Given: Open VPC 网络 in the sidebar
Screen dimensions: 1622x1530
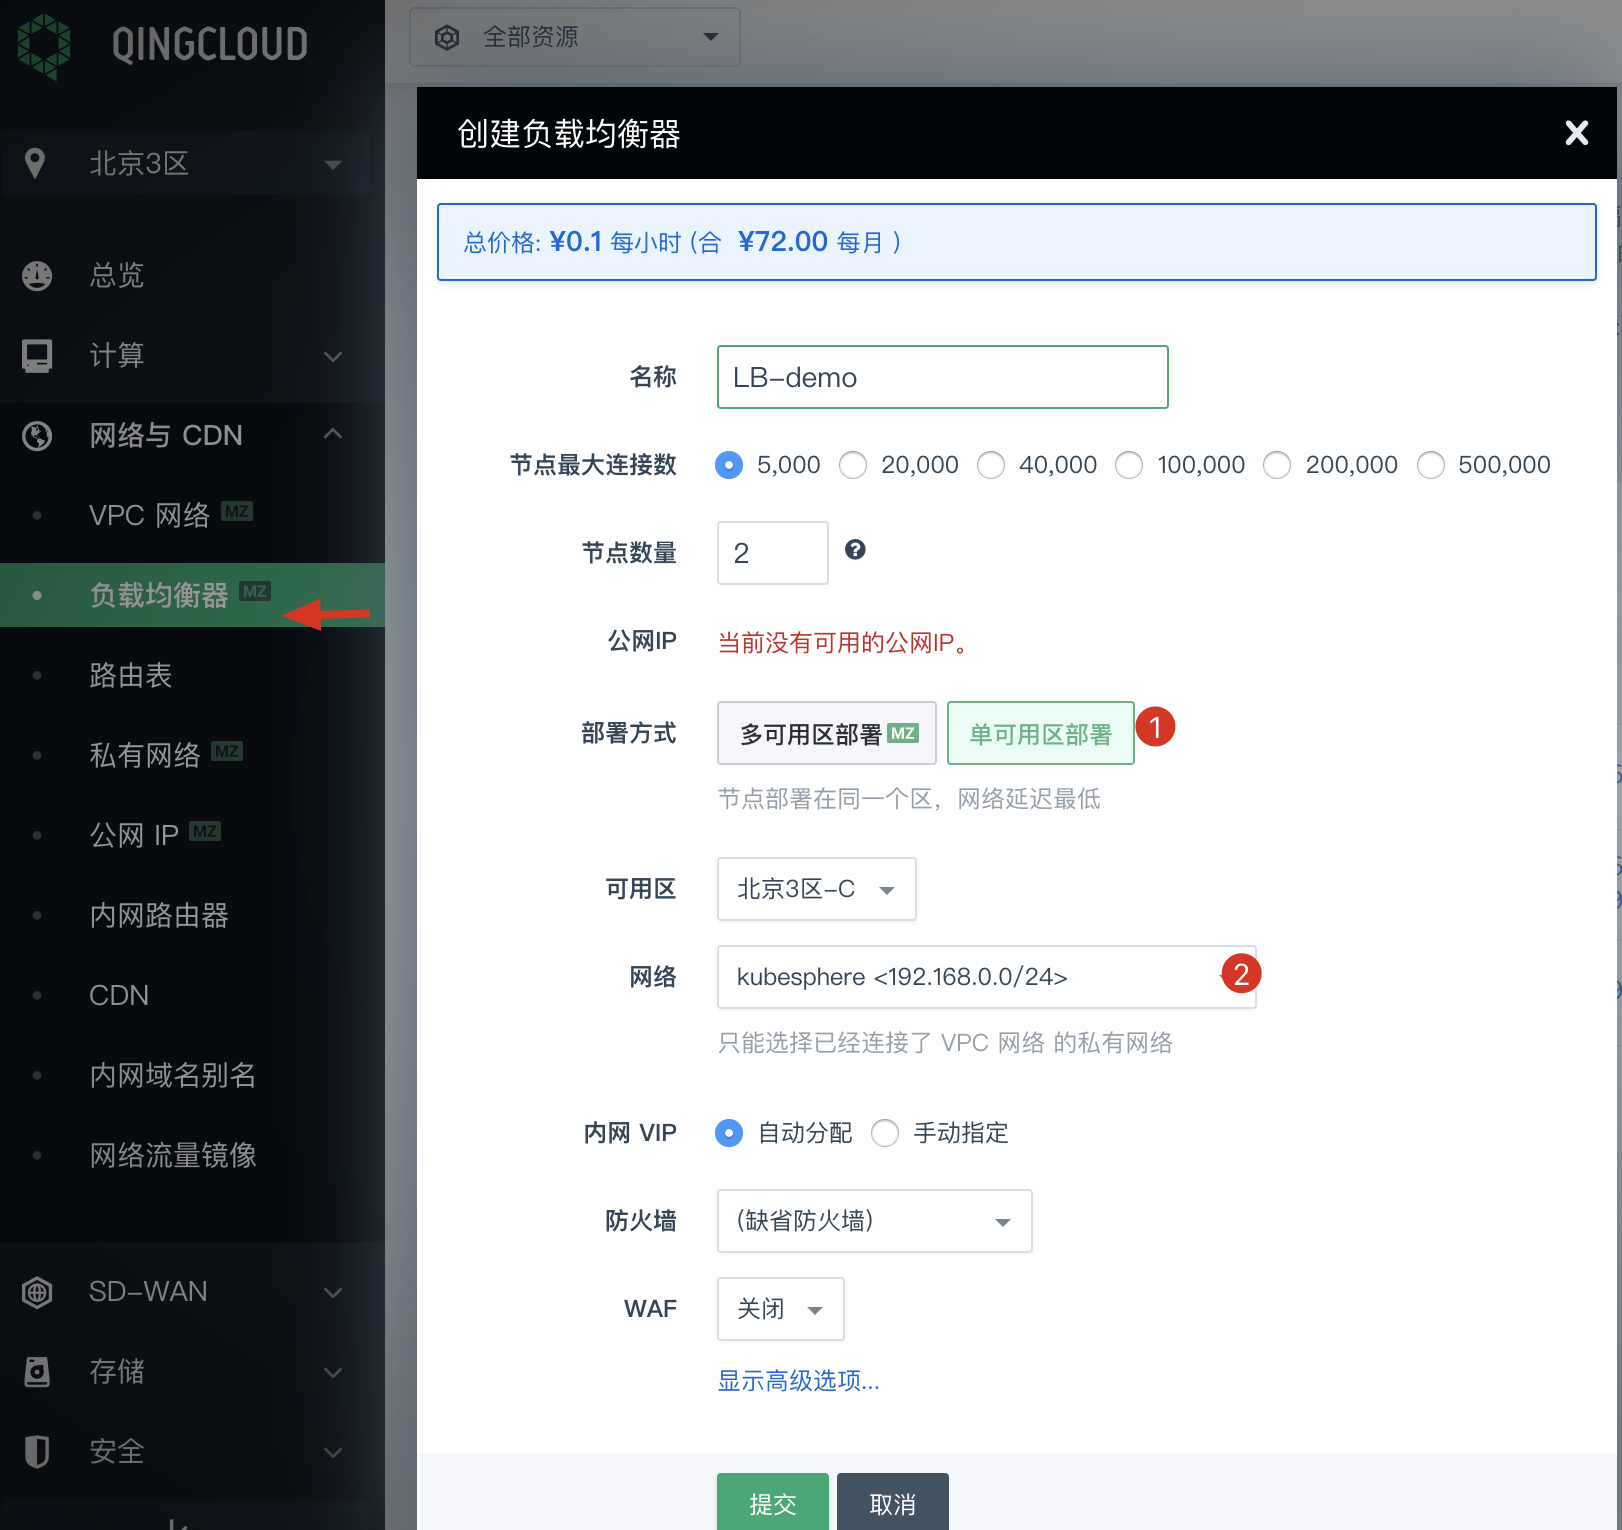Looking at the screenshot, I should pos(149,515).
